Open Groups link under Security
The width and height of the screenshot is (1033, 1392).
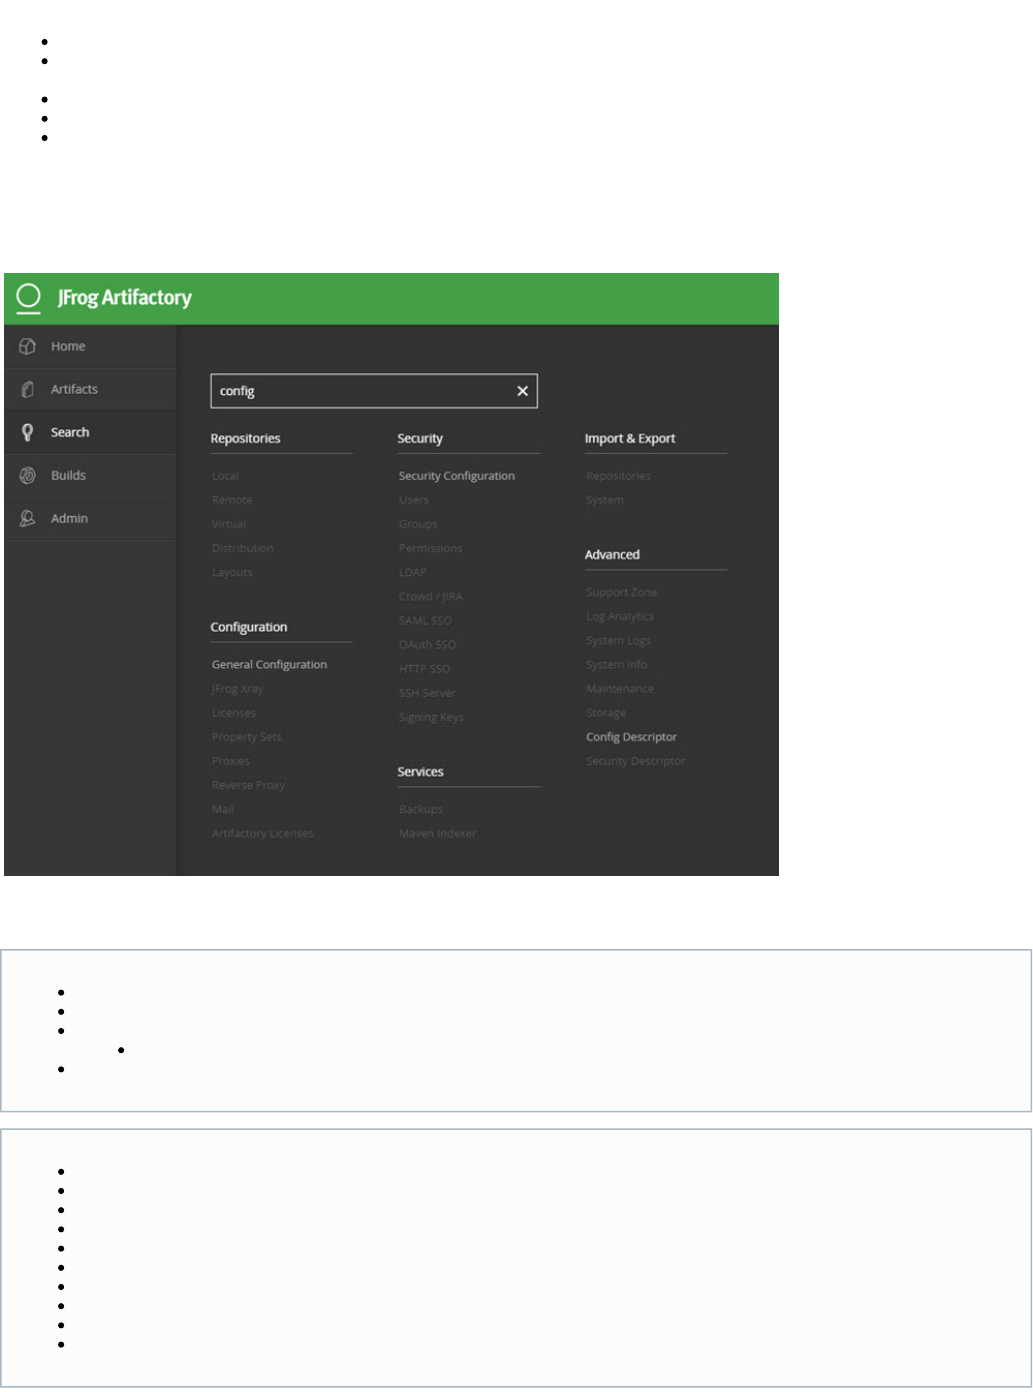point(418,524)
